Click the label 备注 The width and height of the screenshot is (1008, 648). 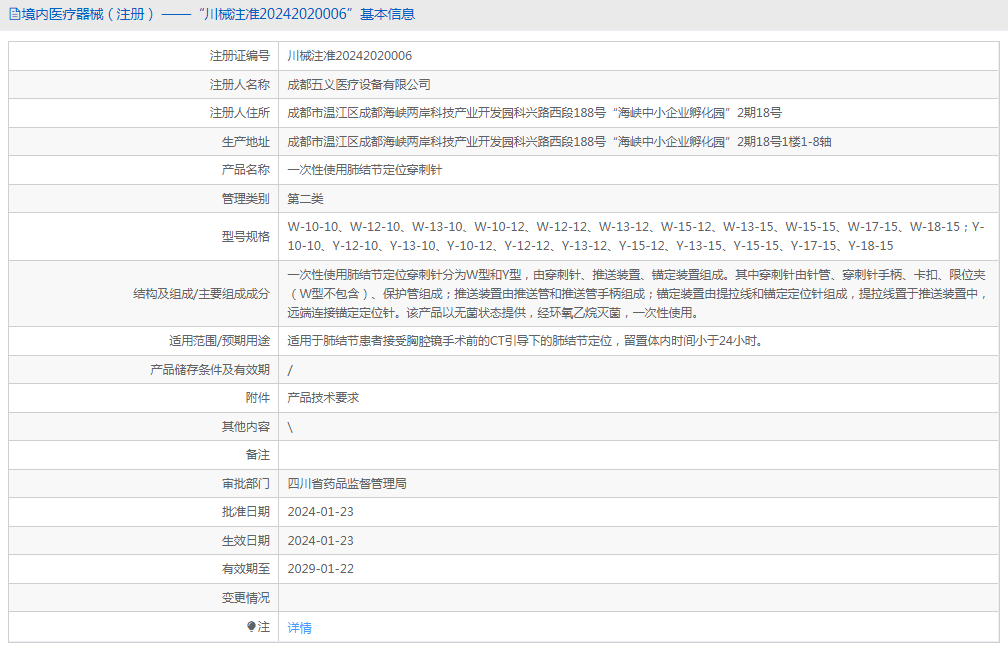[x=258, y=455]
